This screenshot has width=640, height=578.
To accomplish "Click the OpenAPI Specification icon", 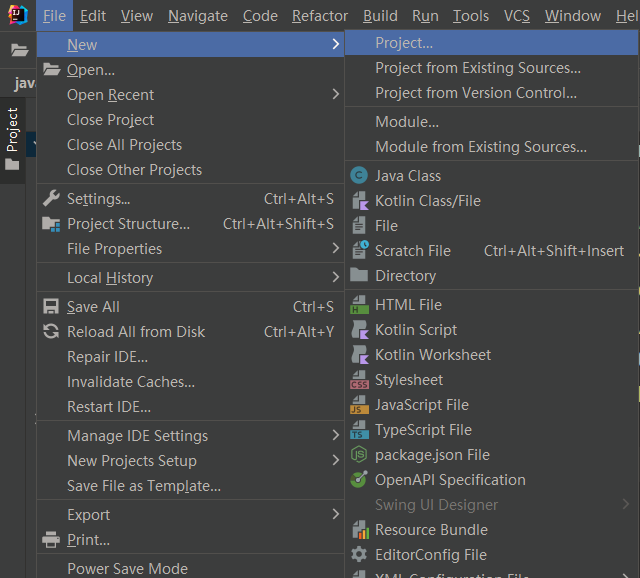I will (x=359, y=480).
